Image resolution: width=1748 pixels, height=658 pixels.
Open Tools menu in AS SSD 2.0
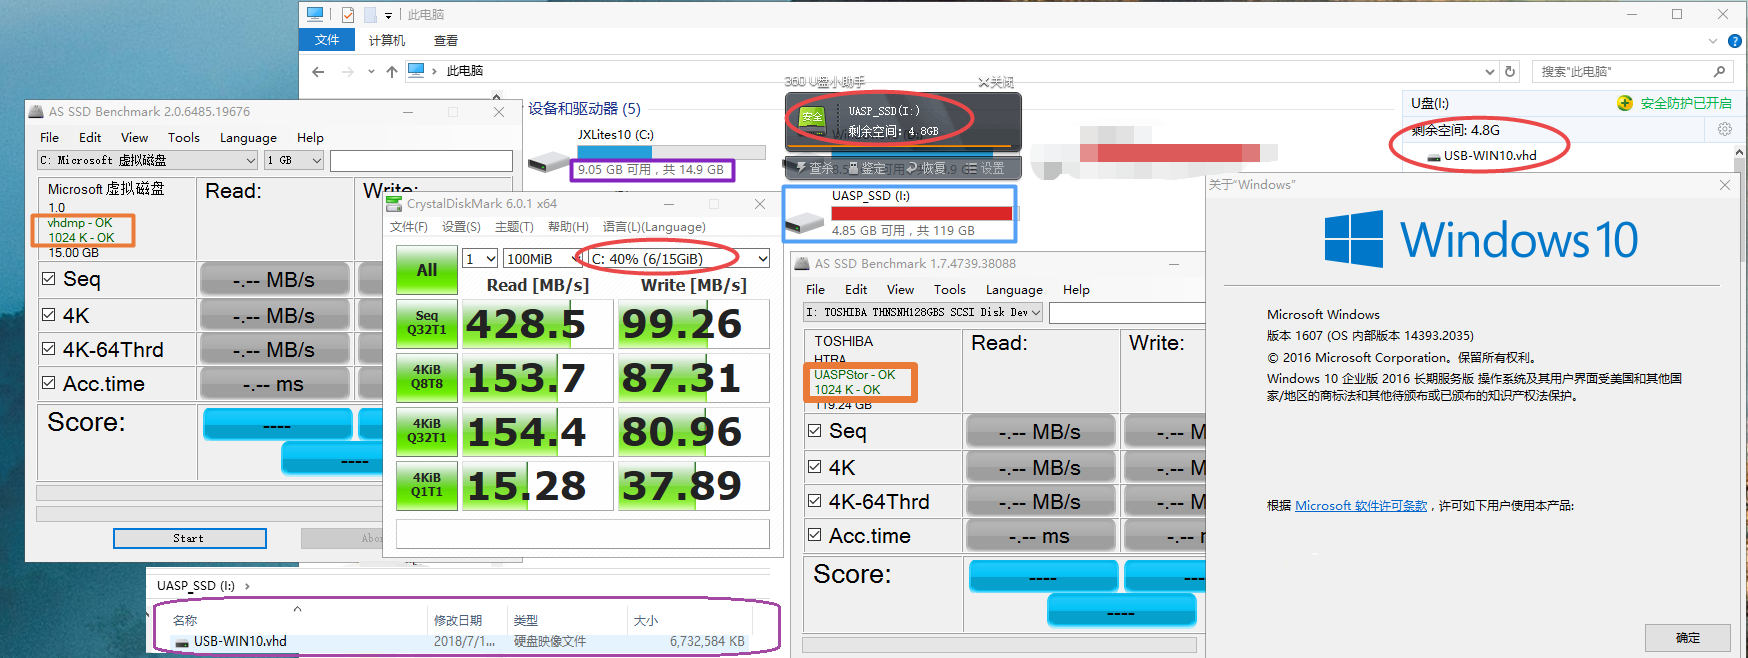pos(184,138)
